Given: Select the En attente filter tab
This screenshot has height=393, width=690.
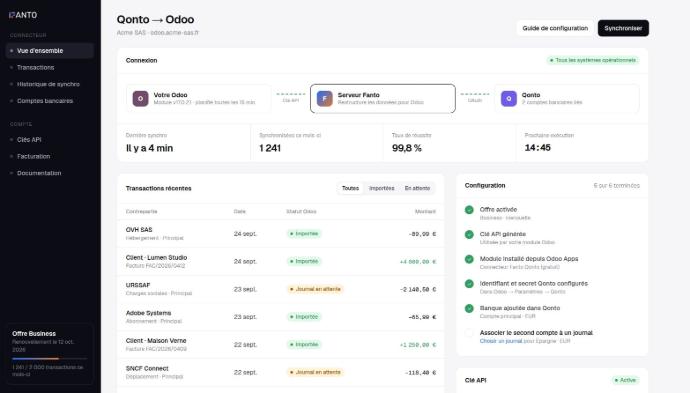Looking at the screenshot, I should [417, 188].
